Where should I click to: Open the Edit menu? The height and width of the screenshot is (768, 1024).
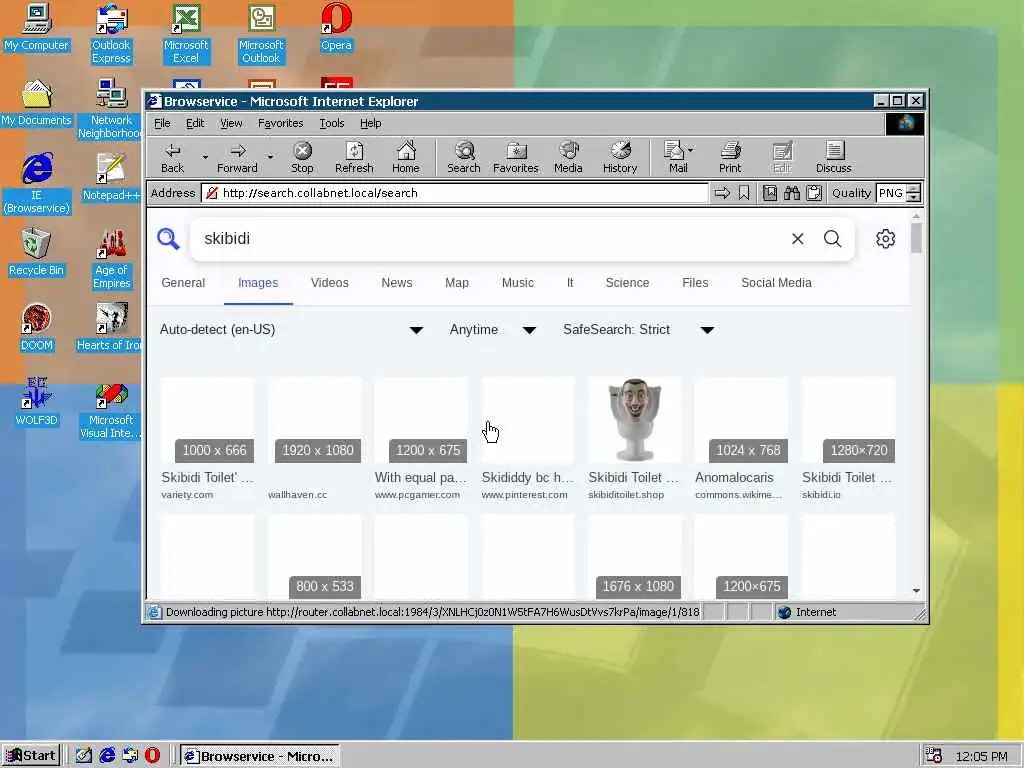point(195,123)
